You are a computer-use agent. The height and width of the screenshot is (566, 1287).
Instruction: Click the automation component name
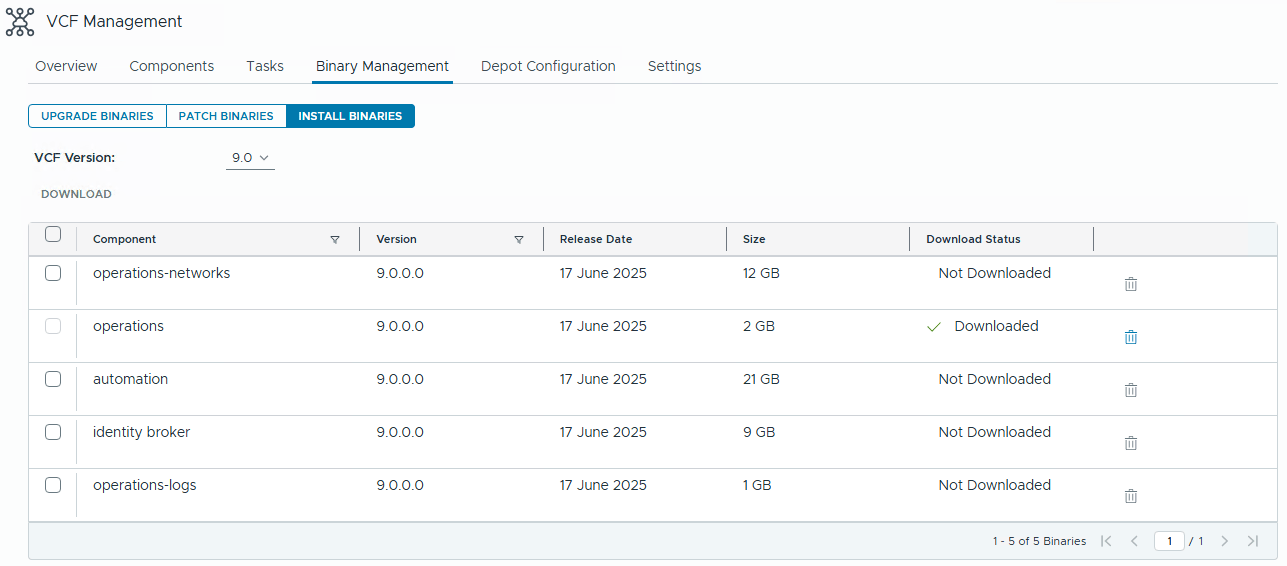pos(130,379)
